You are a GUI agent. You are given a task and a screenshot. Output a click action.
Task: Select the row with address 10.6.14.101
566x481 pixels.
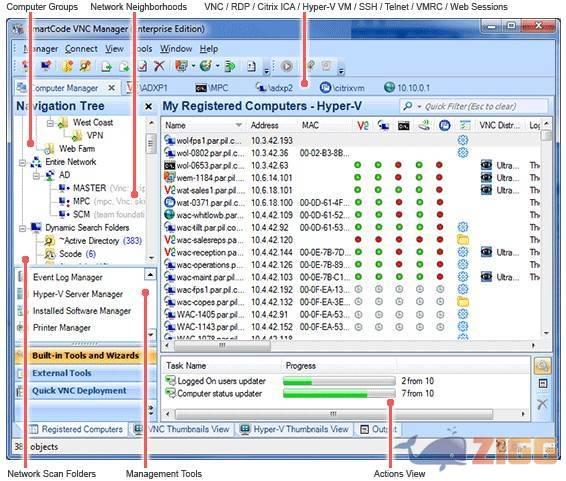(x=352, y=178)
